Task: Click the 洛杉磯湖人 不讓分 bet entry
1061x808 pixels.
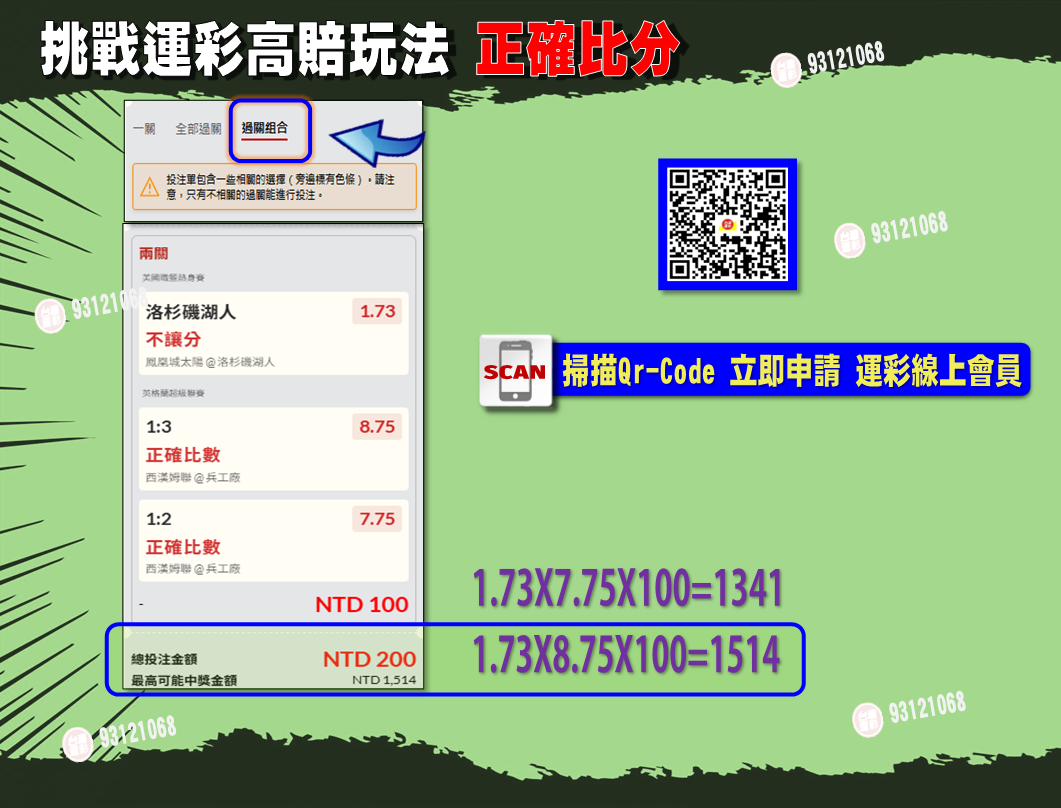Action: click(x=248, y=334)
